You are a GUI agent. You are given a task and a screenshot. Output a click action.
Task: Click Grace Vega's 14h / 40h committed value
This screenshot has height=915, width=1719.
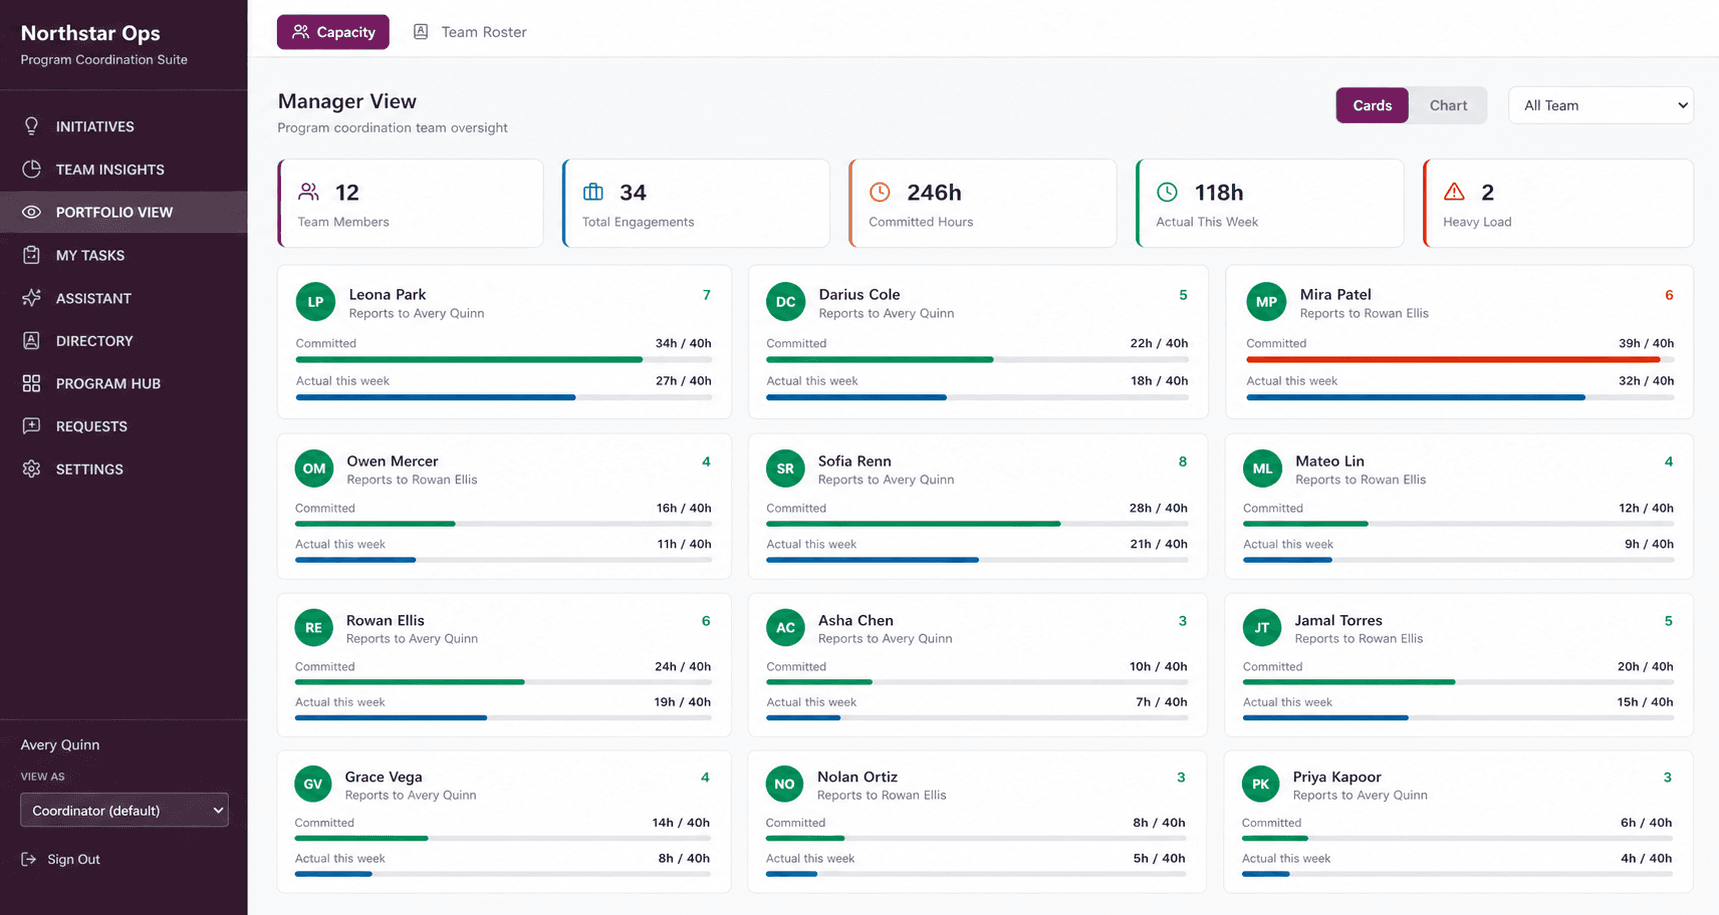[x=681, y=823]
